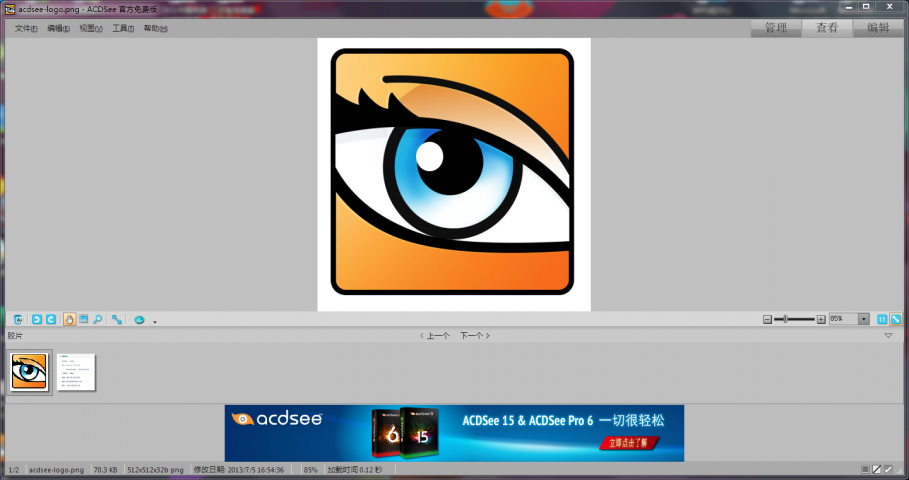This screenshot has height=480, width=909.
Task: Click the rotate left icon
Action: pyautogui.click(x=36, y=319)
